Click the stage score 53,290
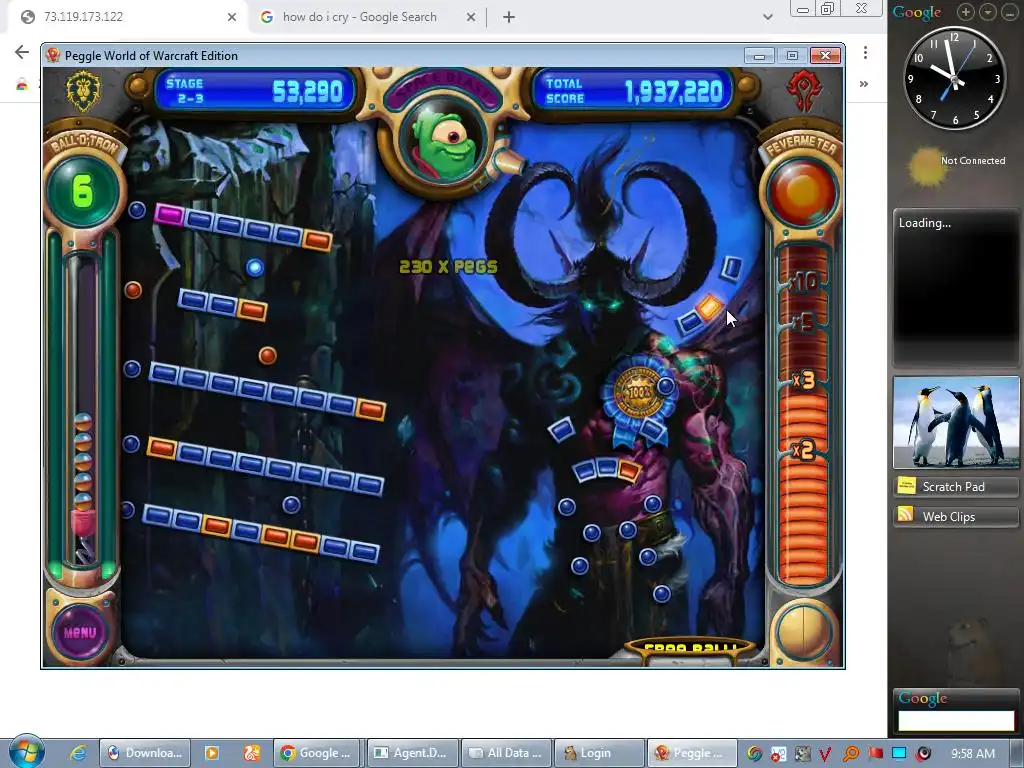 click(307, 91)
